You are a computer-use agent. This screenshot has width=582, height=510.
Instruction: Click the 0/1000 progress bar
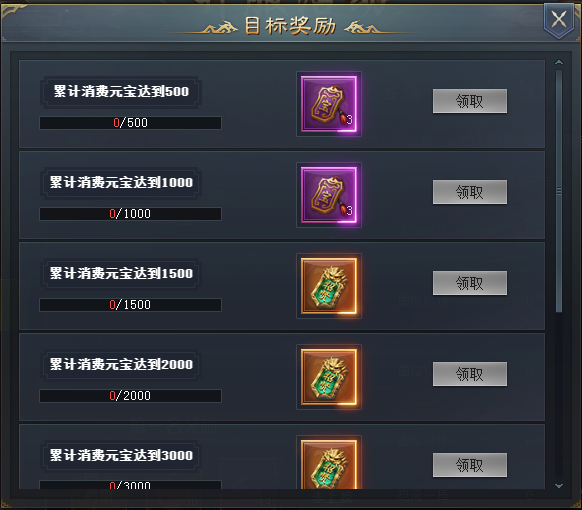[x=130, y=214]
